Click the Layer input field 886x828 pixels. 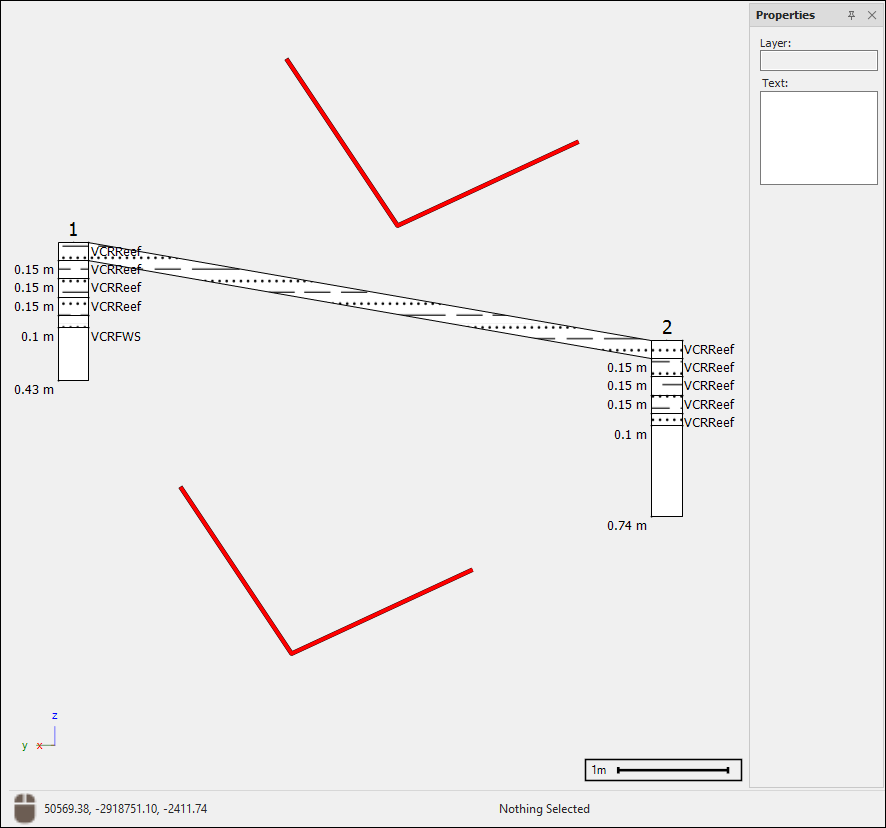(818, 61)
